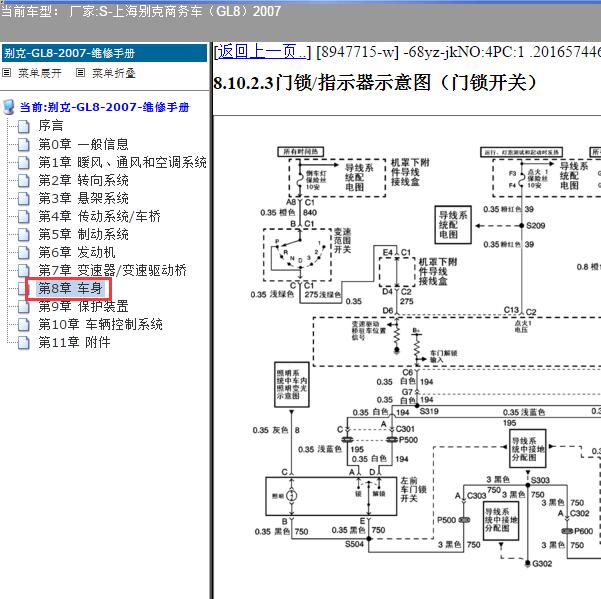Image resolution: width=601 pixels, height=599 pixels.
Task: Click the 导线系统中接地分配图 box near S303
Action: click(x=527, y=448)
